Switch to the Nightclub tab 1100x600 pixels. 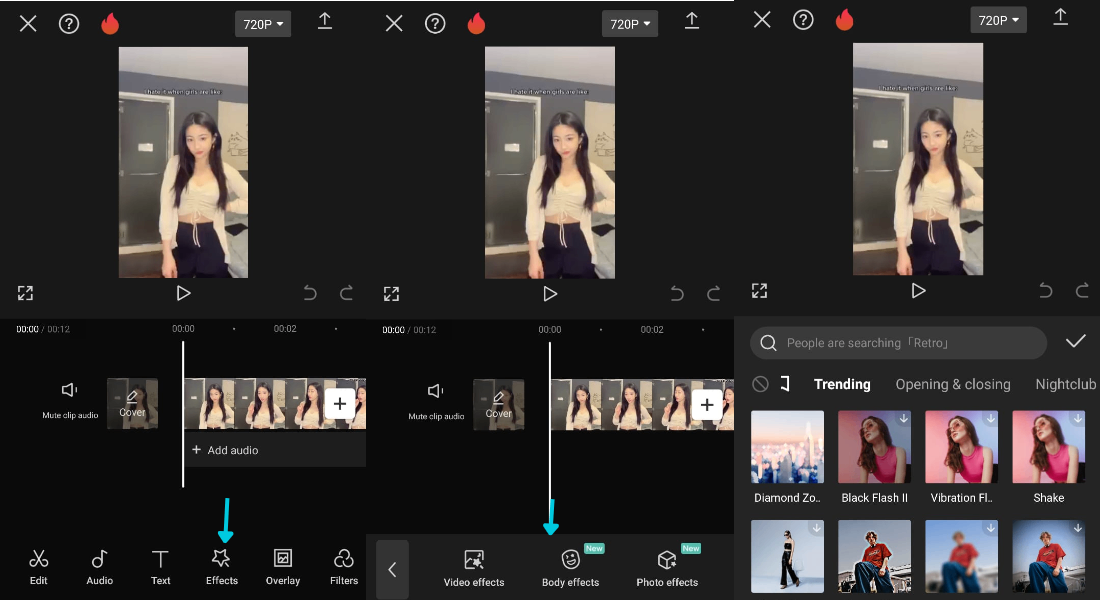(x=1066, y=384)
